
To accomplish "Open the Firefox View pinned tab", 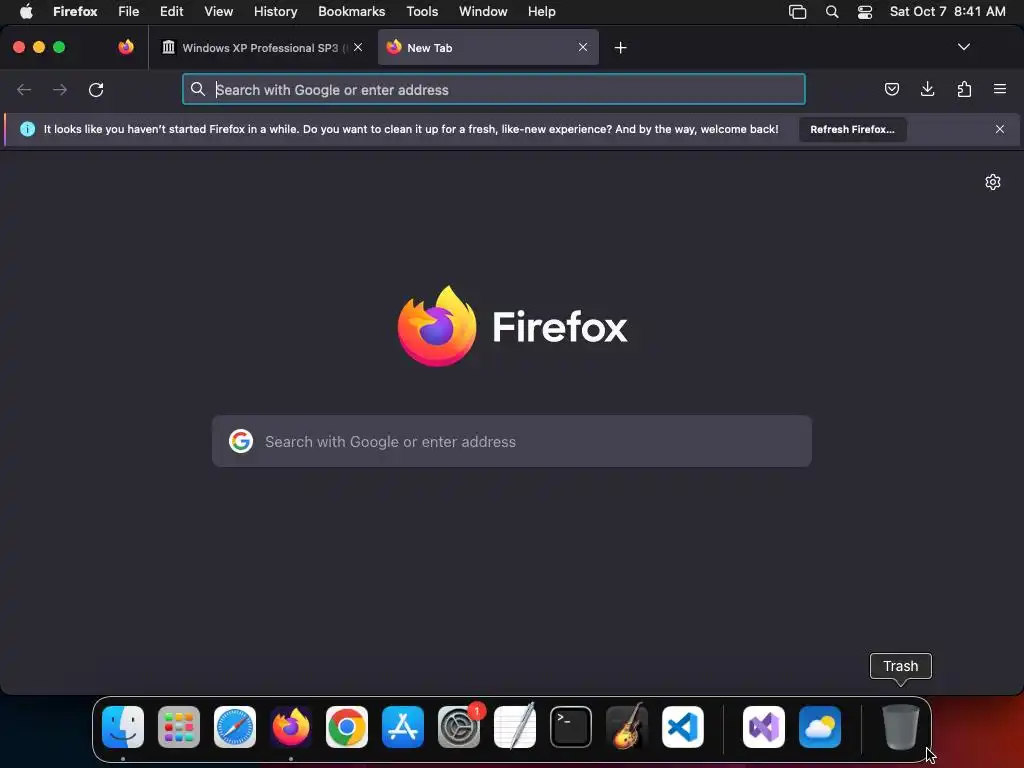I will click(126, 47).
